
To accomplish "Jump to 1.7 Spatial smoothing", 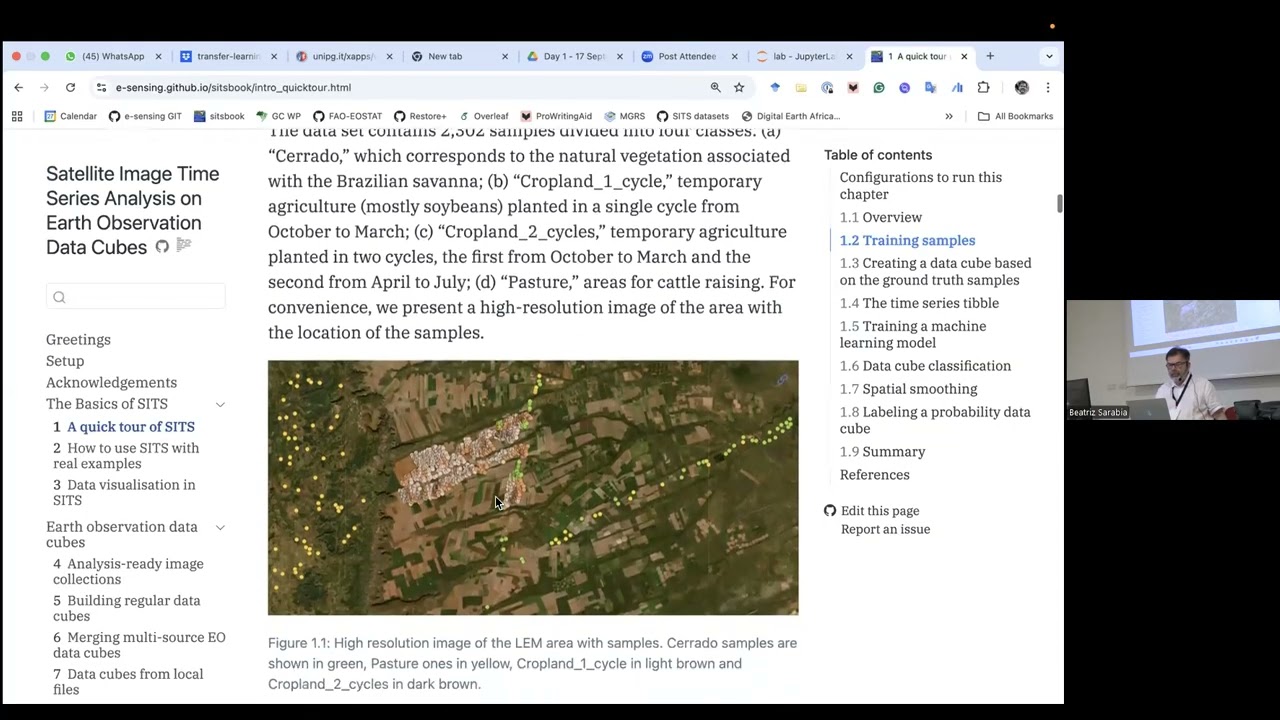I will (909, 389).
